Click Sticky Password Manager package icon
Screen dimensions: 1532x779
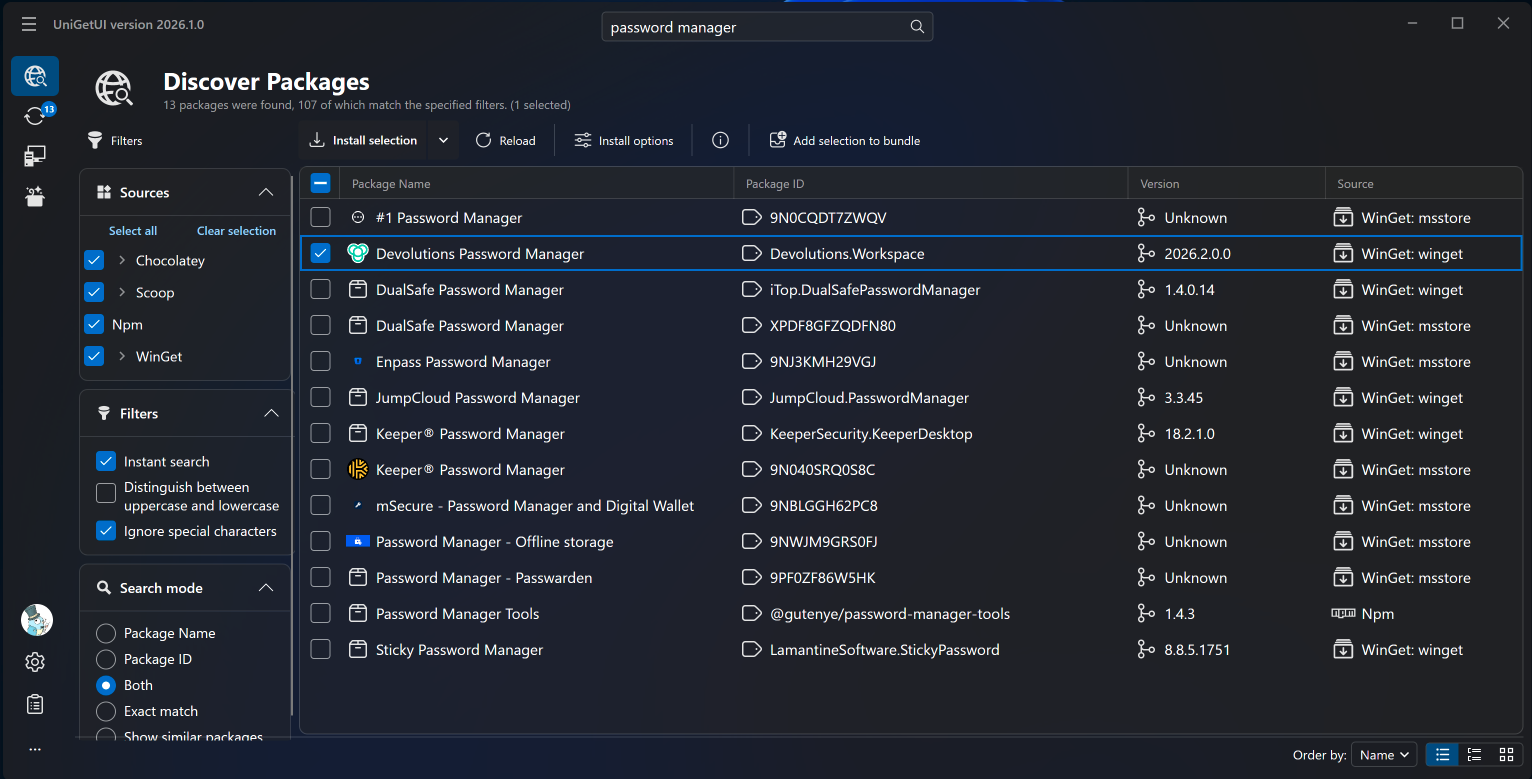(x=358, y=650)
